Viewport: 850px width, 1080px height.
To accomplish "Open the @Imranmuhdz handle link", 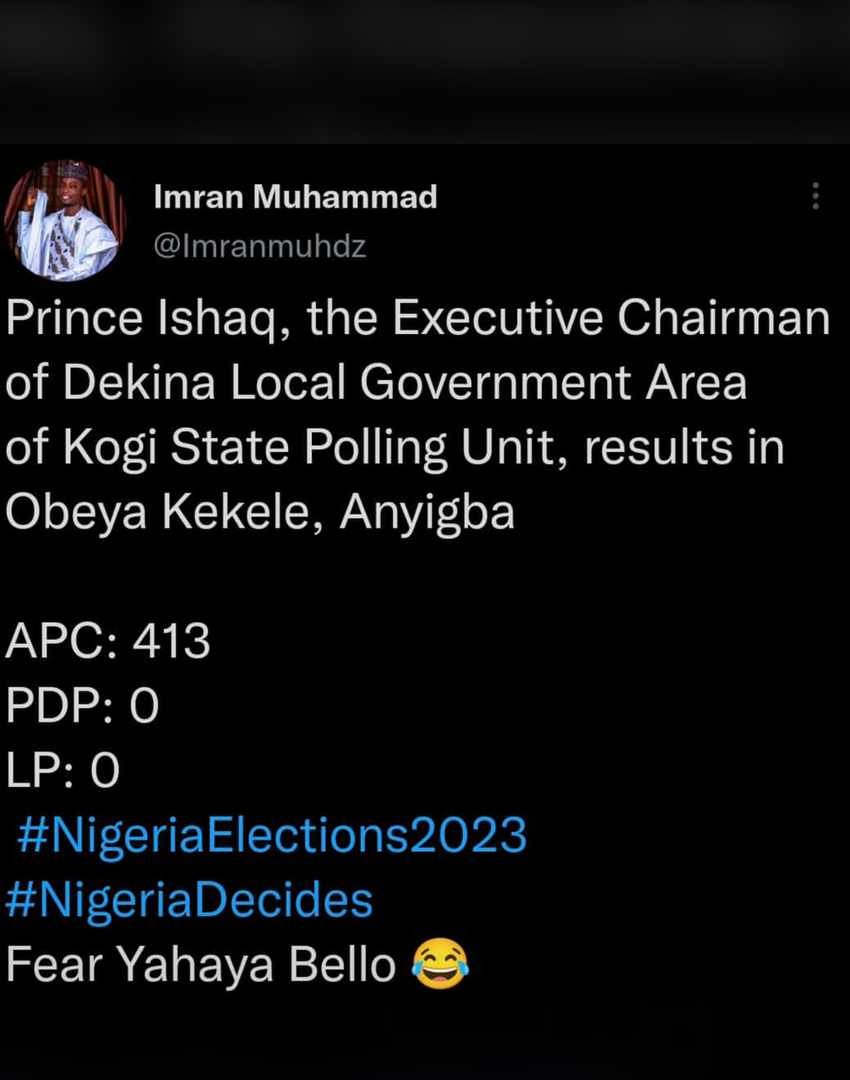I will [x=260, y=247].
